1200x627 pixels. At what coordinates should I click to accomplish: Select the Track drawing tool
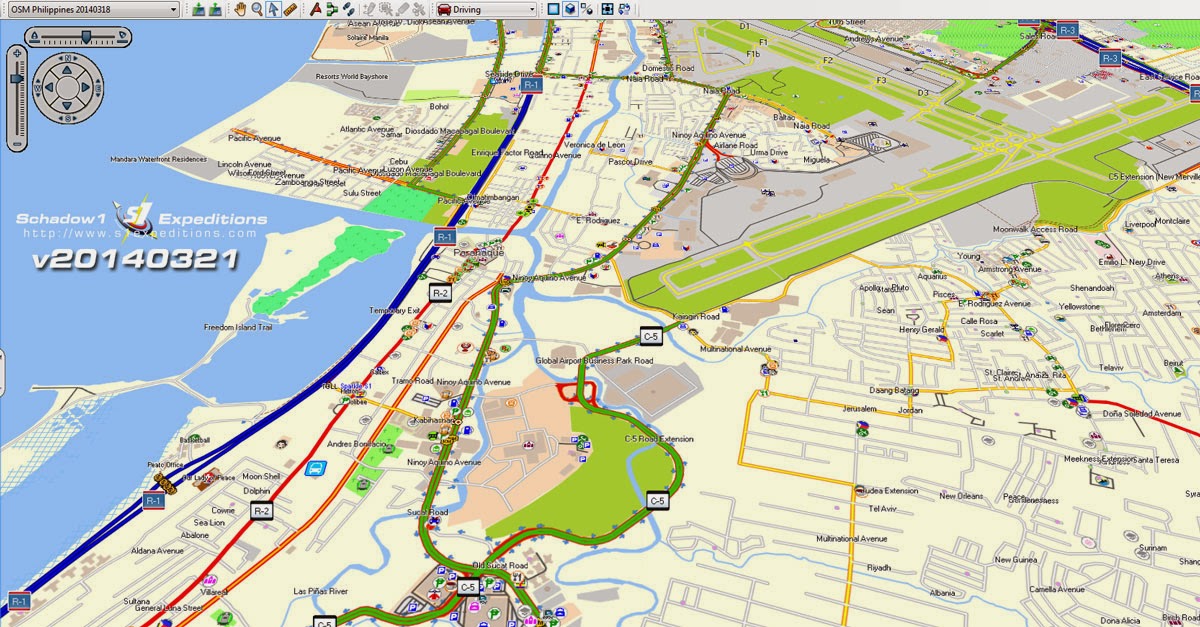point(349,9)
